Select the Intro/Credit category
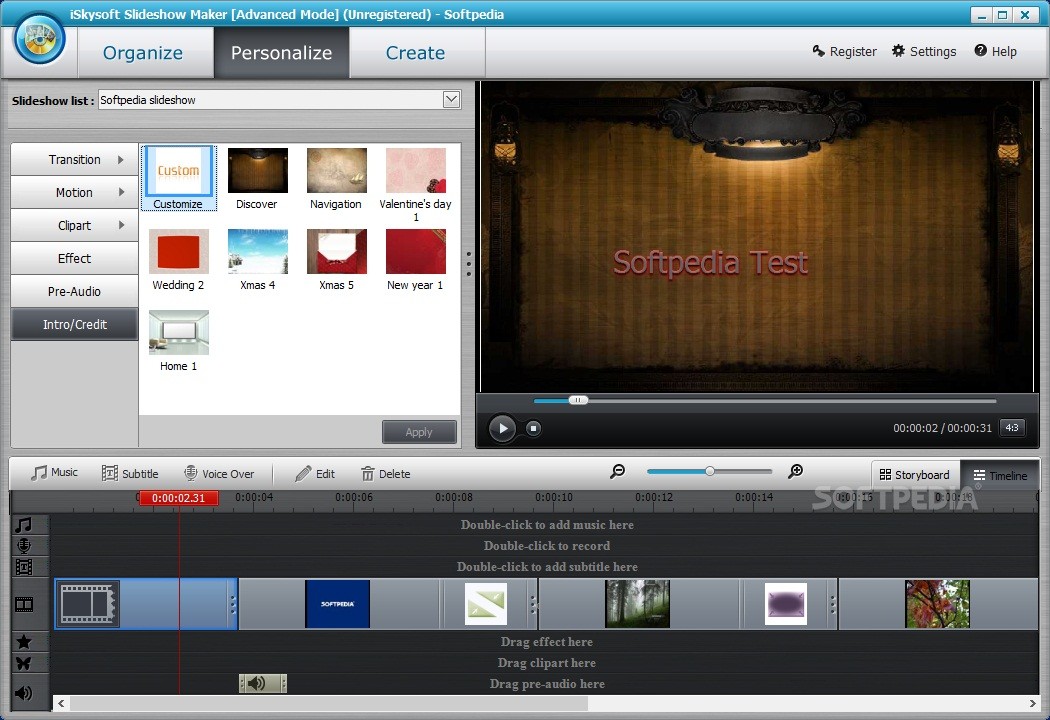This screenshot has height=720, width=1050. coord(74,324)
